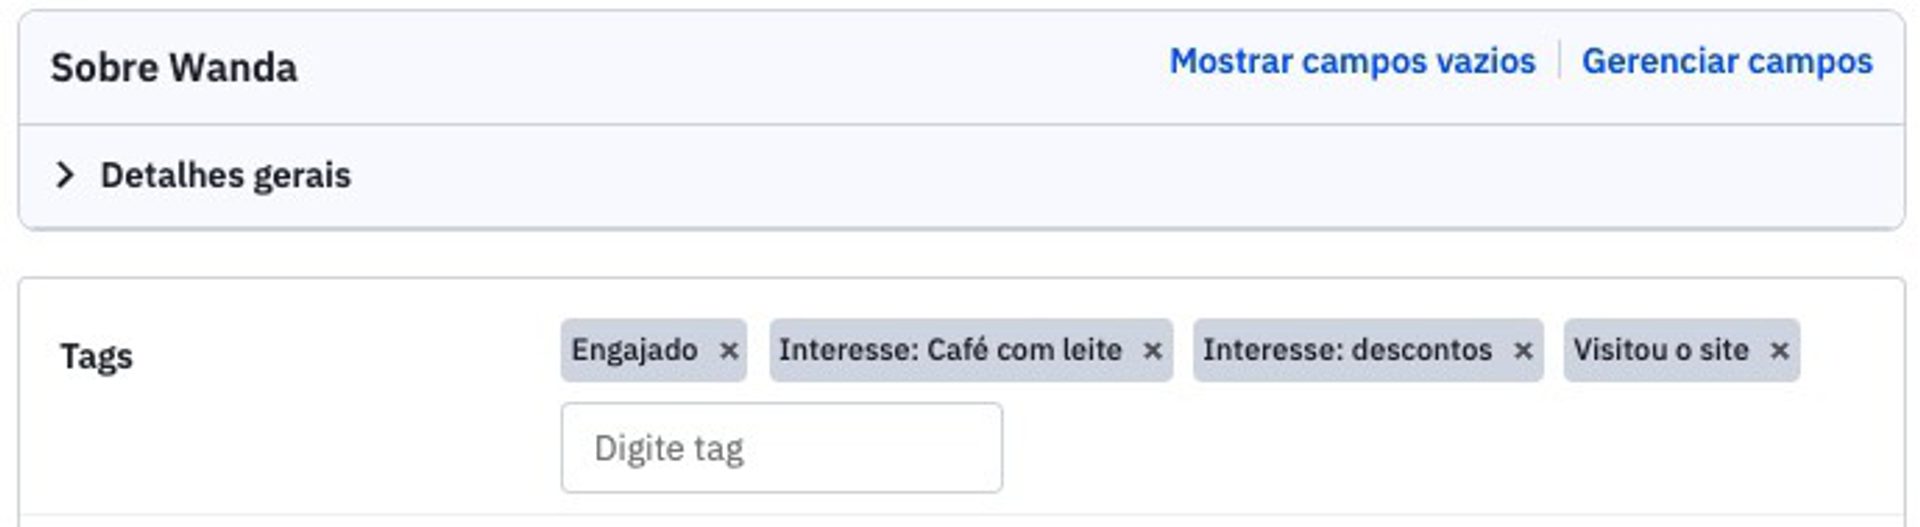
Task: Click the word vazios in header link
Action: point(1485,62)
